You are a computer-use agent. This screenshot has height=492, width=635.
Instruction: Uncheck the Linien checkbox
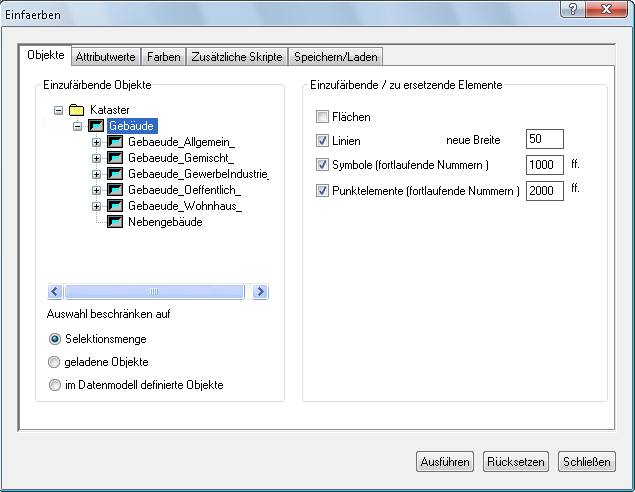point(323,141)
